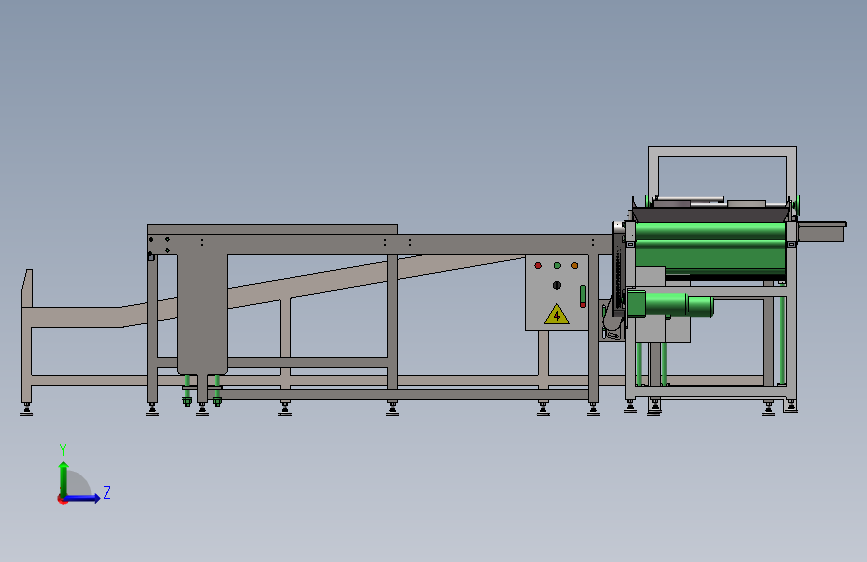Screen dimensions: 867x562
Task: Pick the black selector knob on the control box
Action: point(557,285)
